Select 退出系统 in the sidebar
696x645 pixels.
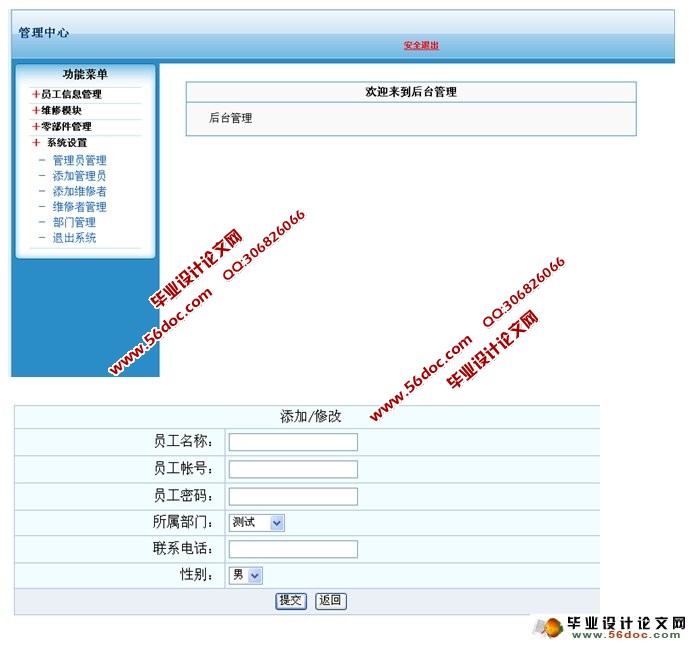point(74,237)
